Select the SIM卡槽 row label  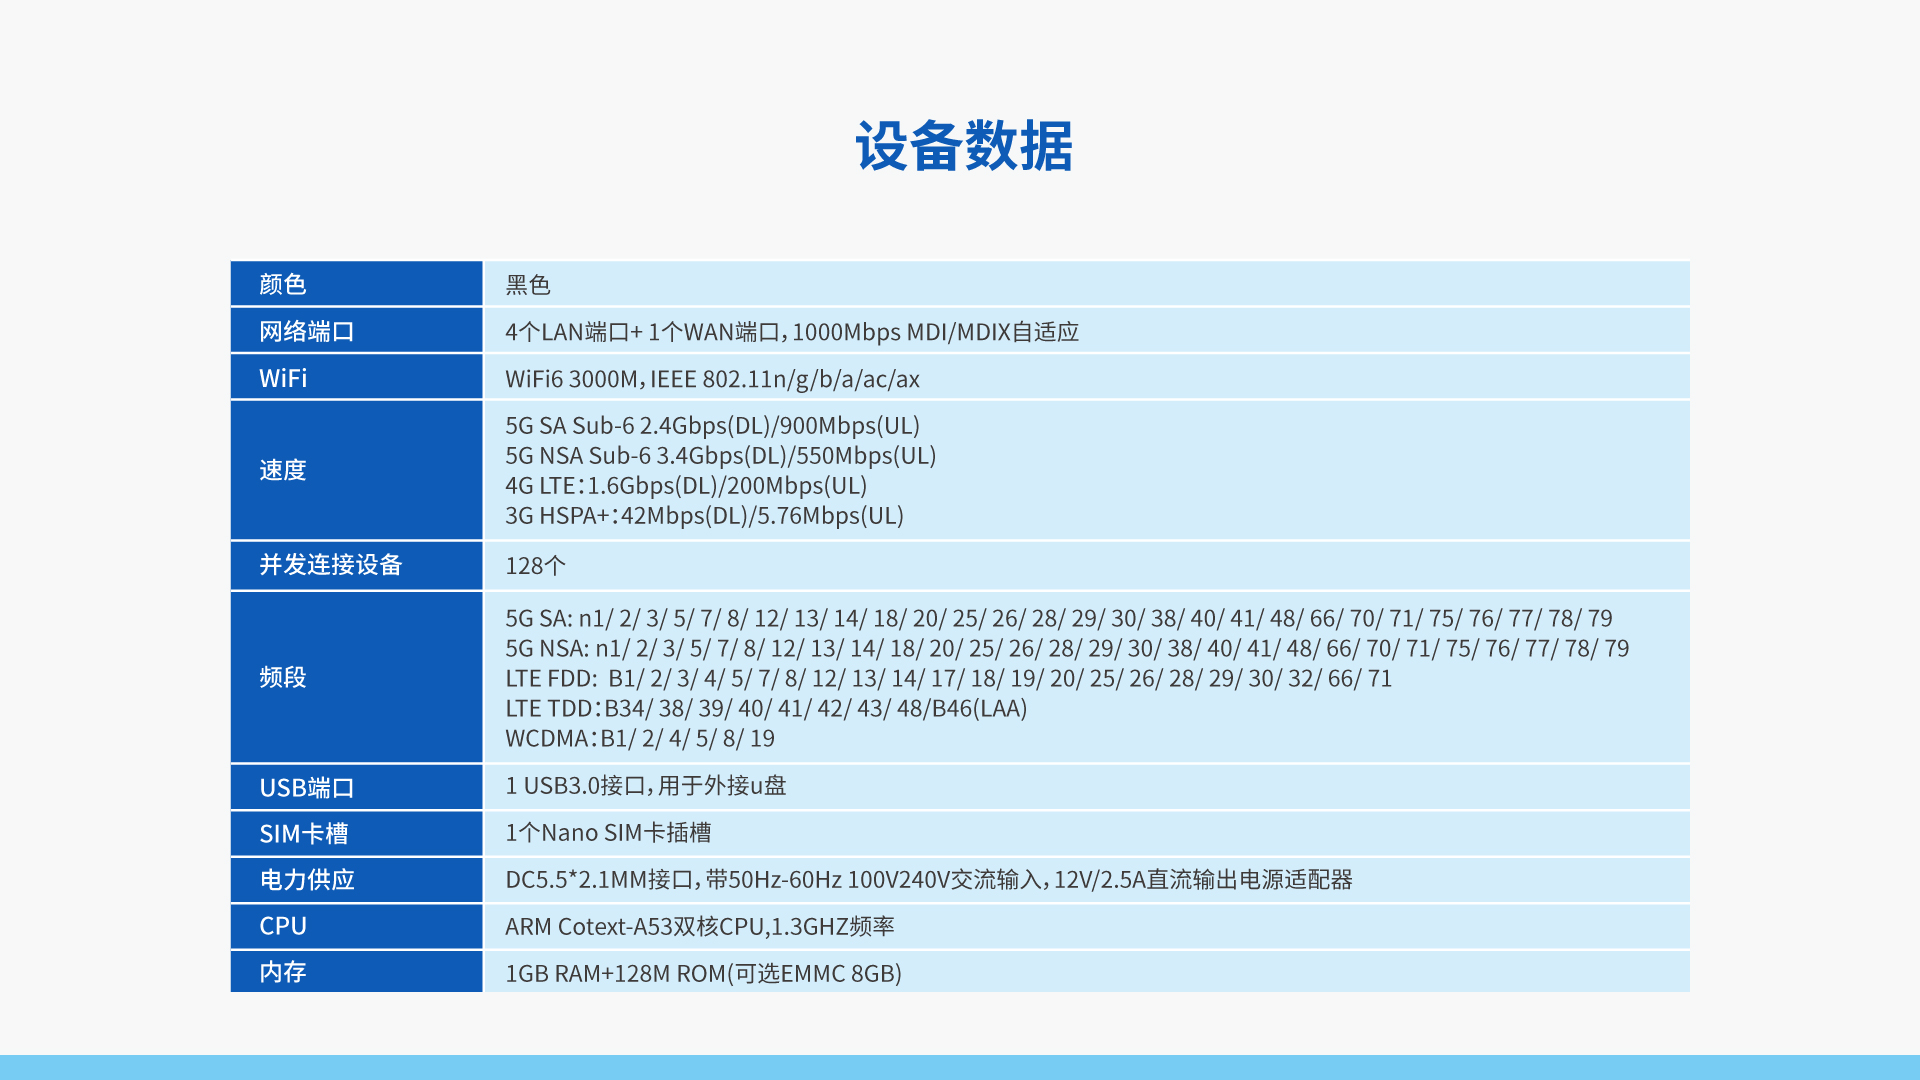(x=303, y=834)
